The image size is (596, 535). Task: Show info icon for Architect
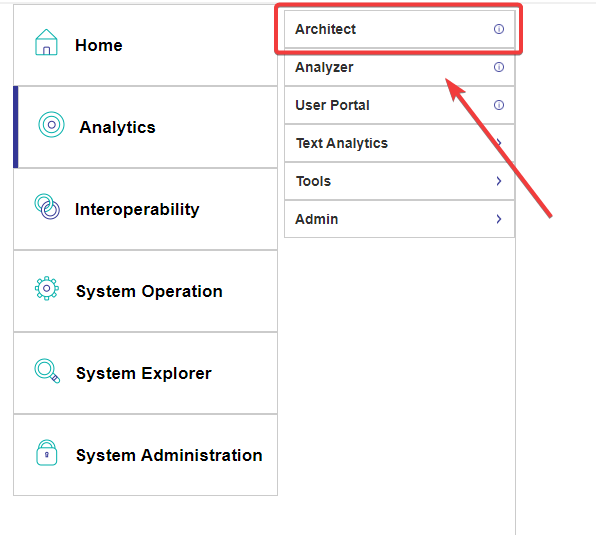pyautogui.click(x=499, y=29)
